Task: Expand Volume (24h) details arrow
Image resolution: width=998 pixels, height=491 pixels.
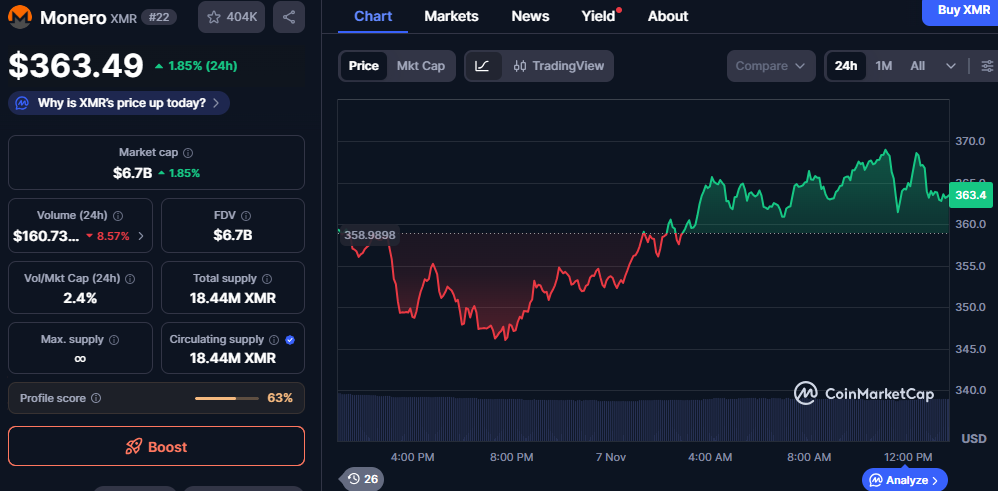Action: (x=140, y=236)
